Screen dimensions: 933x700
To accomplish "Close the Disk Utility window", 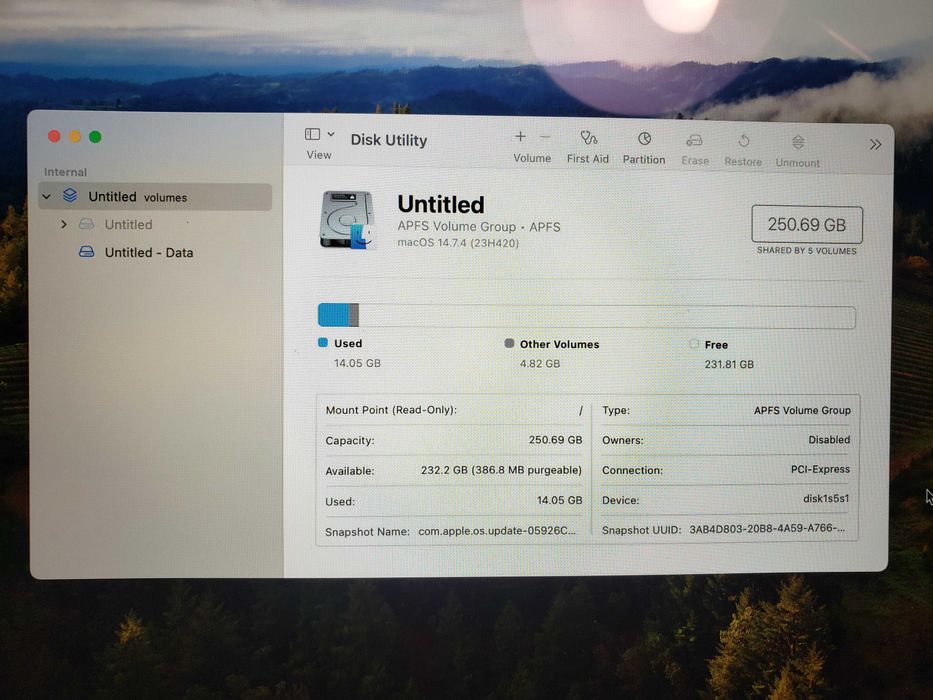I will click(54, 136).
